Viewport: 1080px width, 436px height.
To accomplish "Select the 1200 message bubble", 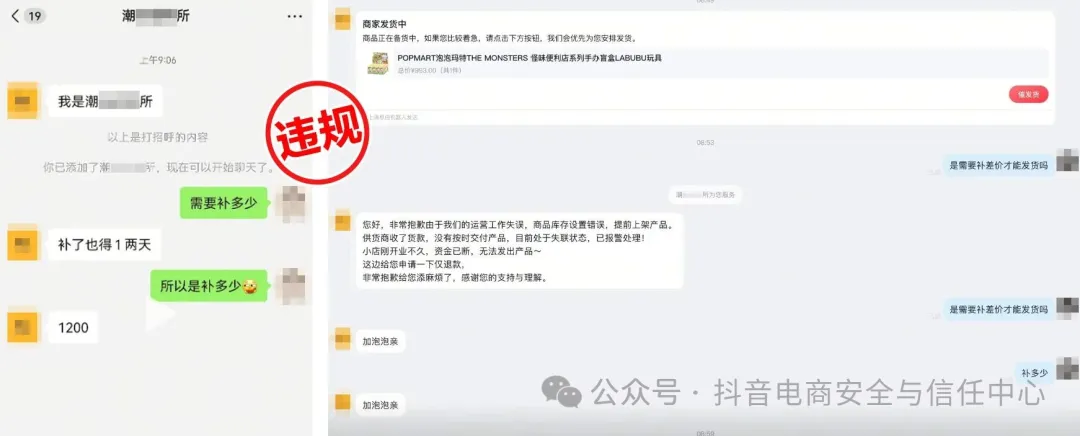I will pyautogui.click(x=73, y=327).
